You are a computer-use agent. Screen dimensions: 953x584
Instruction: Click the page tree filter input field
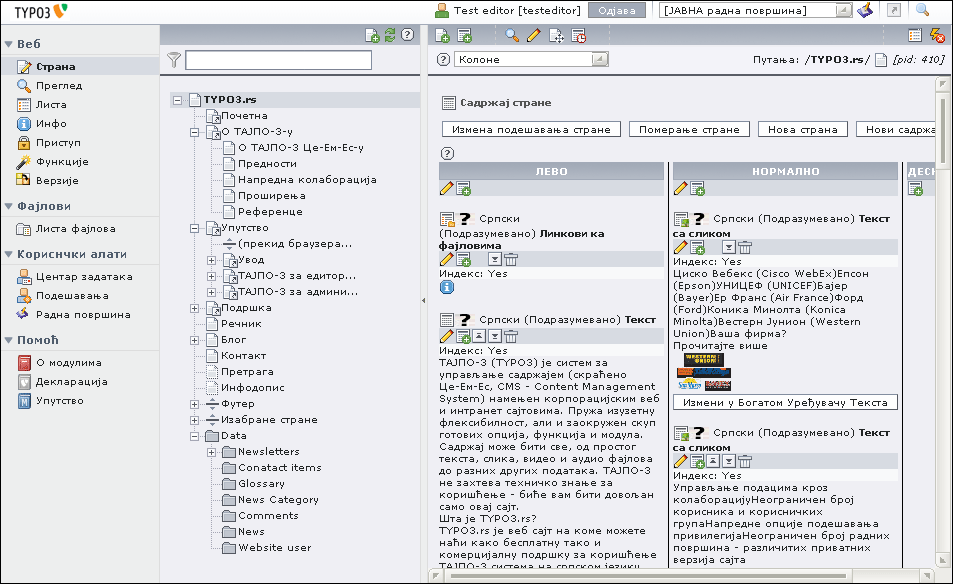point(278,60)
